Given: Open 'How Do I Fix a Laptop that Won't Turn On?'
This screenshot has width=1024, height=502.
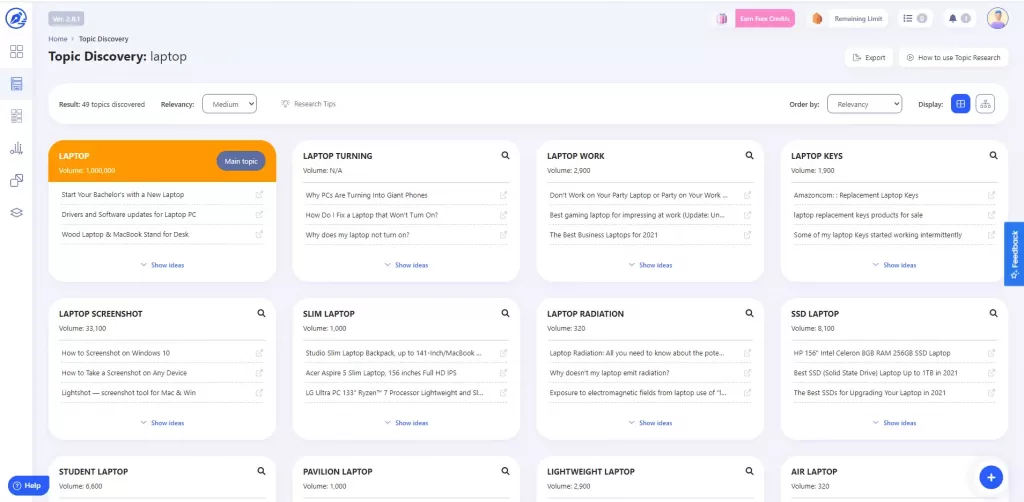Looking at the screenshot, I should [x=372, y=215].
